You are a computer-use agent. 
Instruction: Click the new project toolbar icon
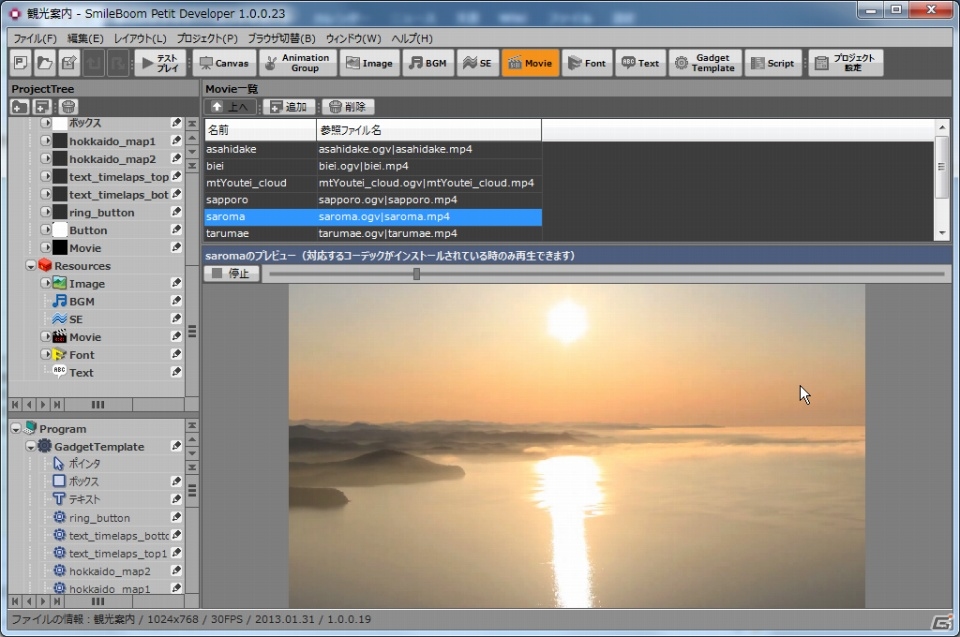pyautogui.click(x=21, y=62)
